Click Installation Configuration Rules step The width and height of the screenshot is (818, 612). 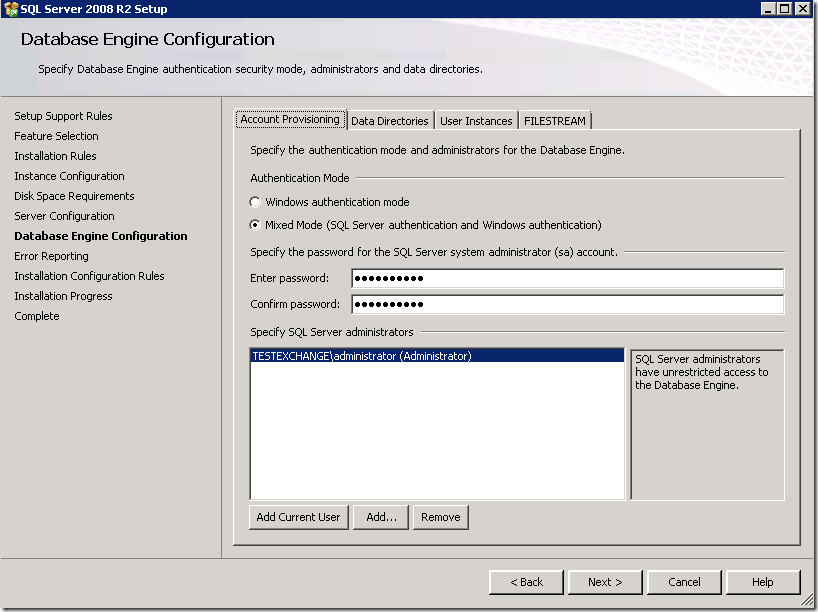point(89,276)
